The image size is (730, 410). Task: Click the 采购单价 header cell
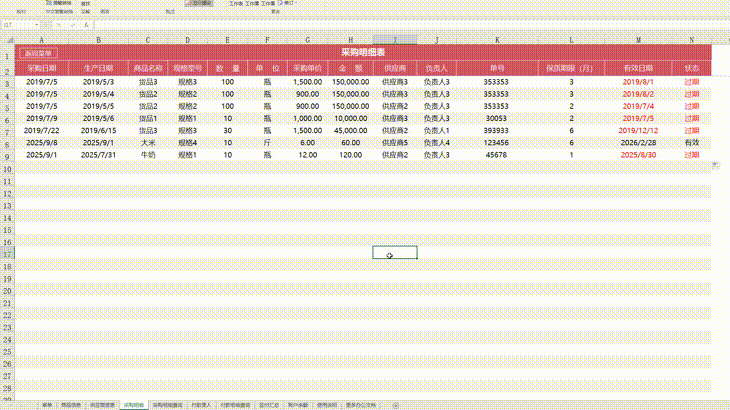point(307,68)
